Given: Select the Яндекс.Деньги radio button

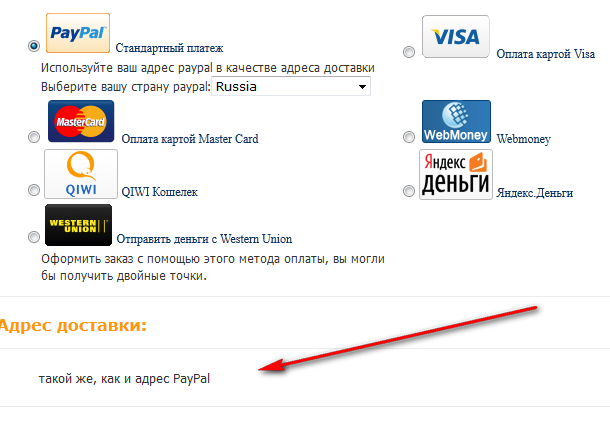Looking at the screenshot, I should [408, 191].
